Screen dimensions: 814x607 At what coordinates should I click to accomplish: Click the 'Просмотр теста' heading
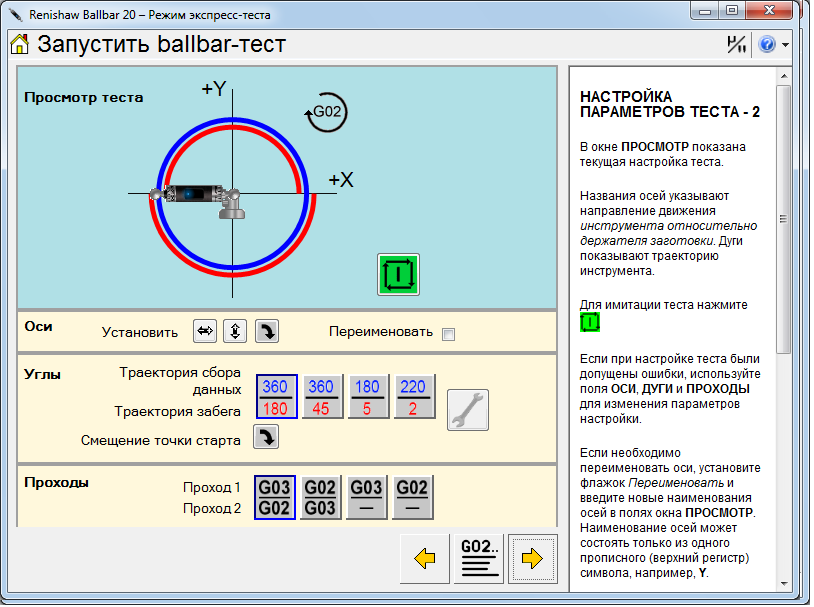(x=84, y=98)
